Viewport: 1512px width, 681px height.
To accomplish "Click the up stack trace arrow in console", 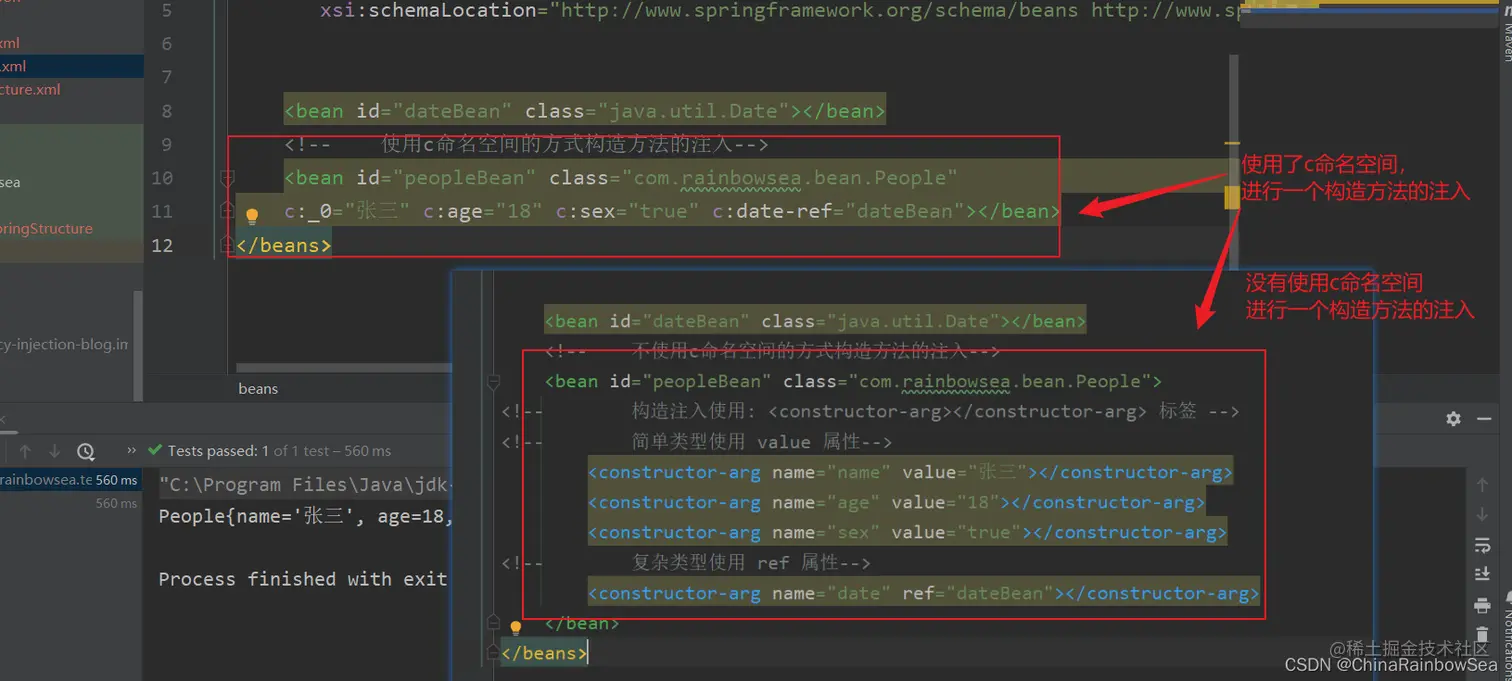I will click(x=1482, y=484).
